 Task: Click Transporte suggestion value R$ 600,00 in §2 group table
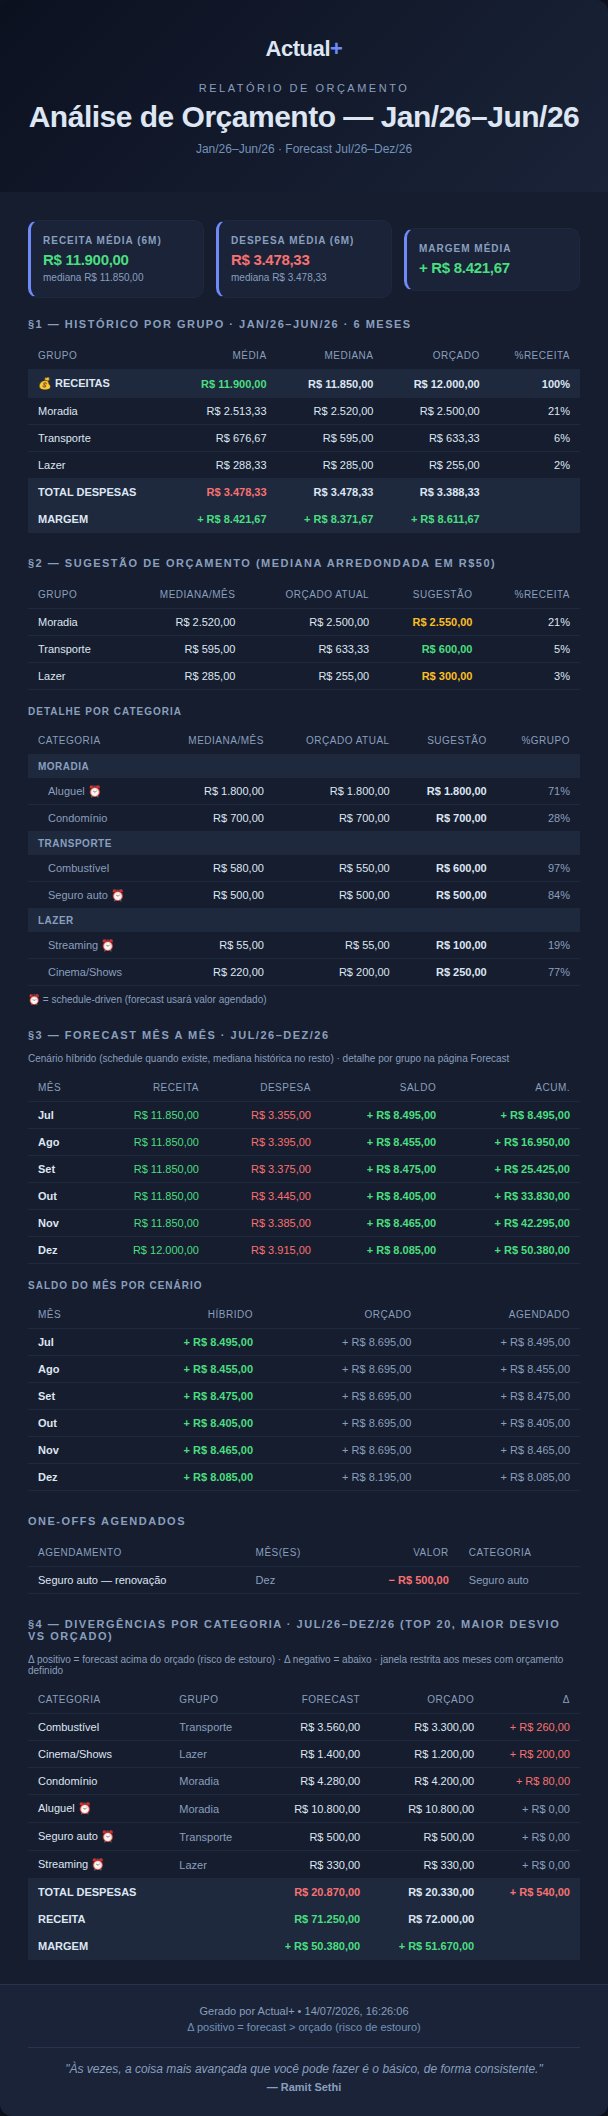point(447,649)
